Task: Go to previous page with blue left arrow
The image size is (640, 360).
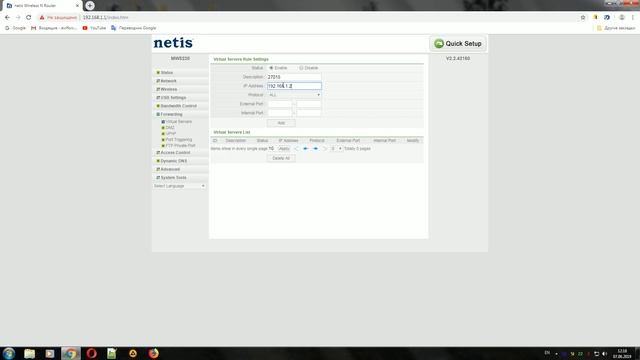Action: point(305,149)
